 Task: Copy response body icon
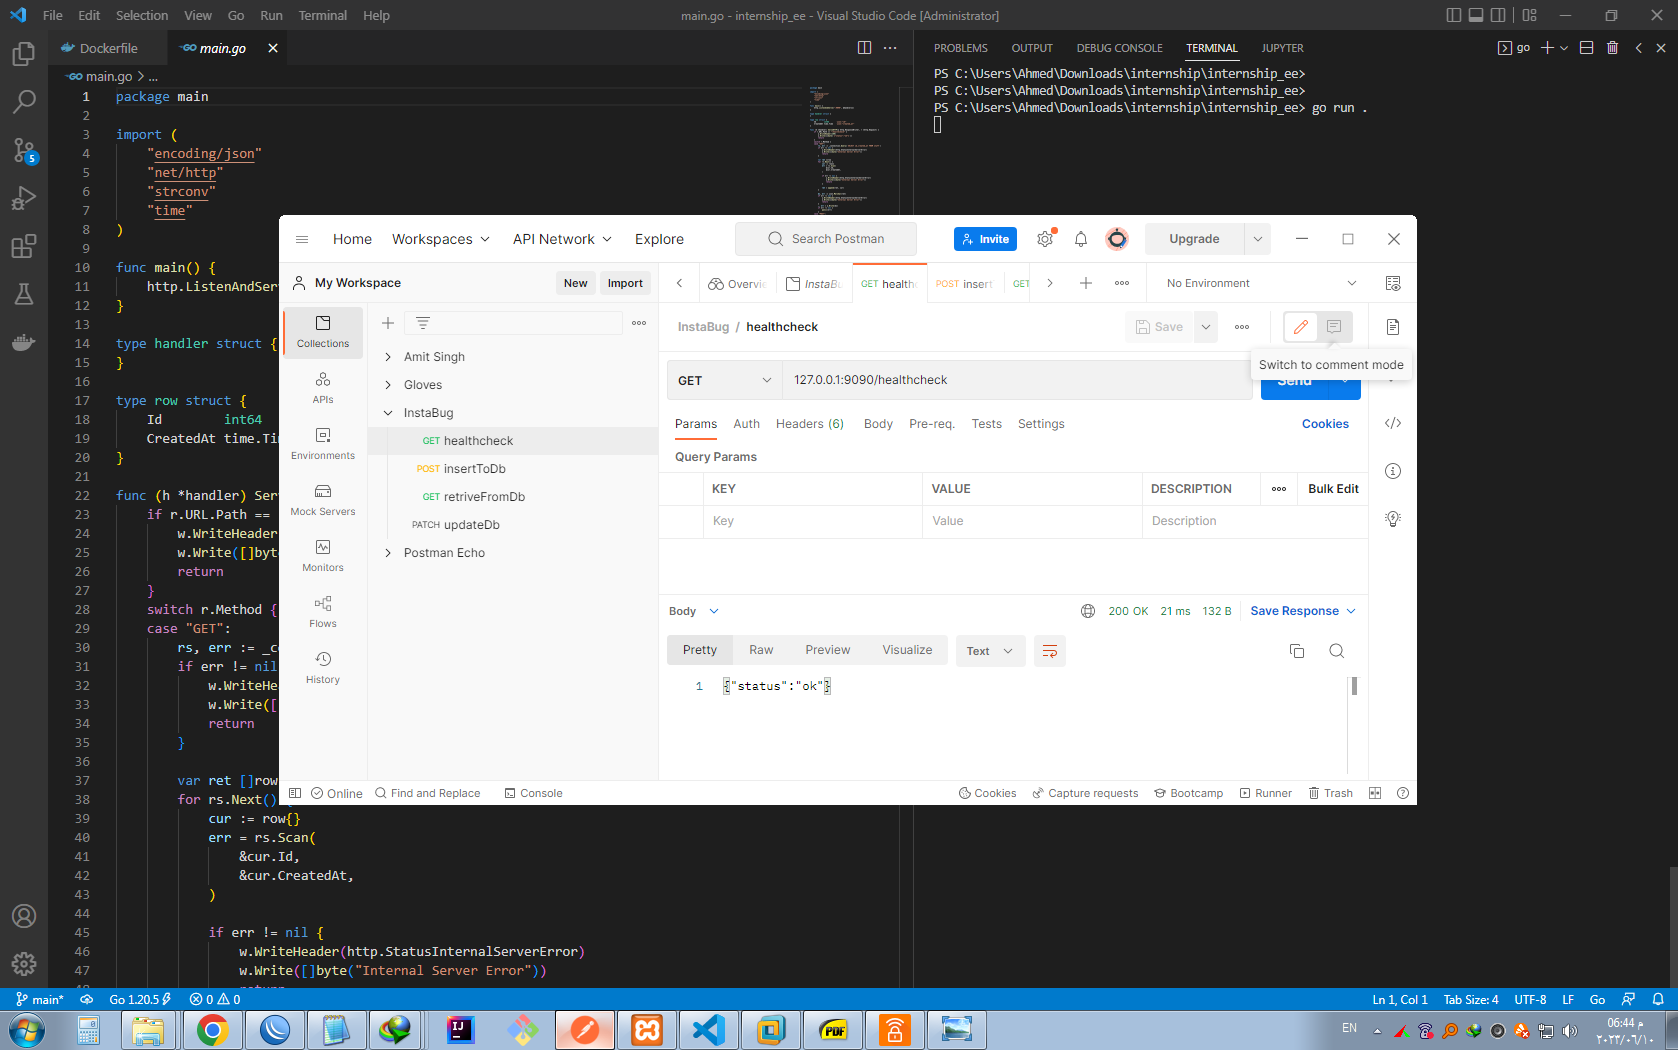1297,651
